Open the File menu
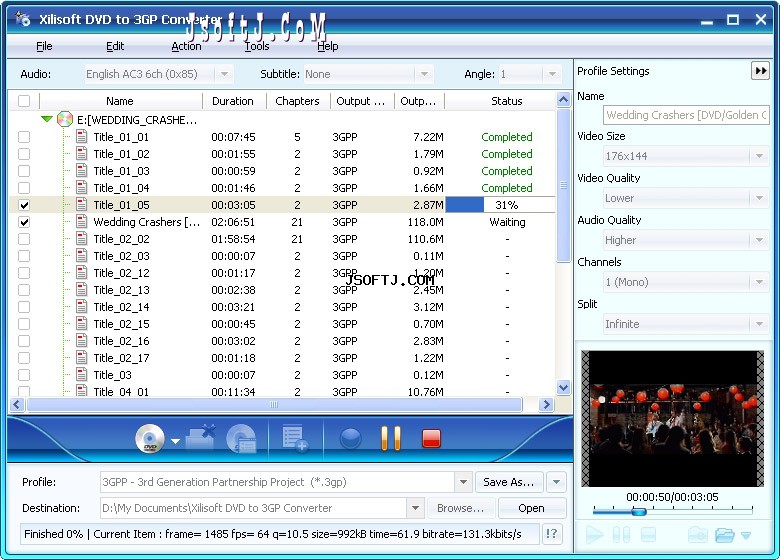This screenshot has height=560, width=780. 44,46
